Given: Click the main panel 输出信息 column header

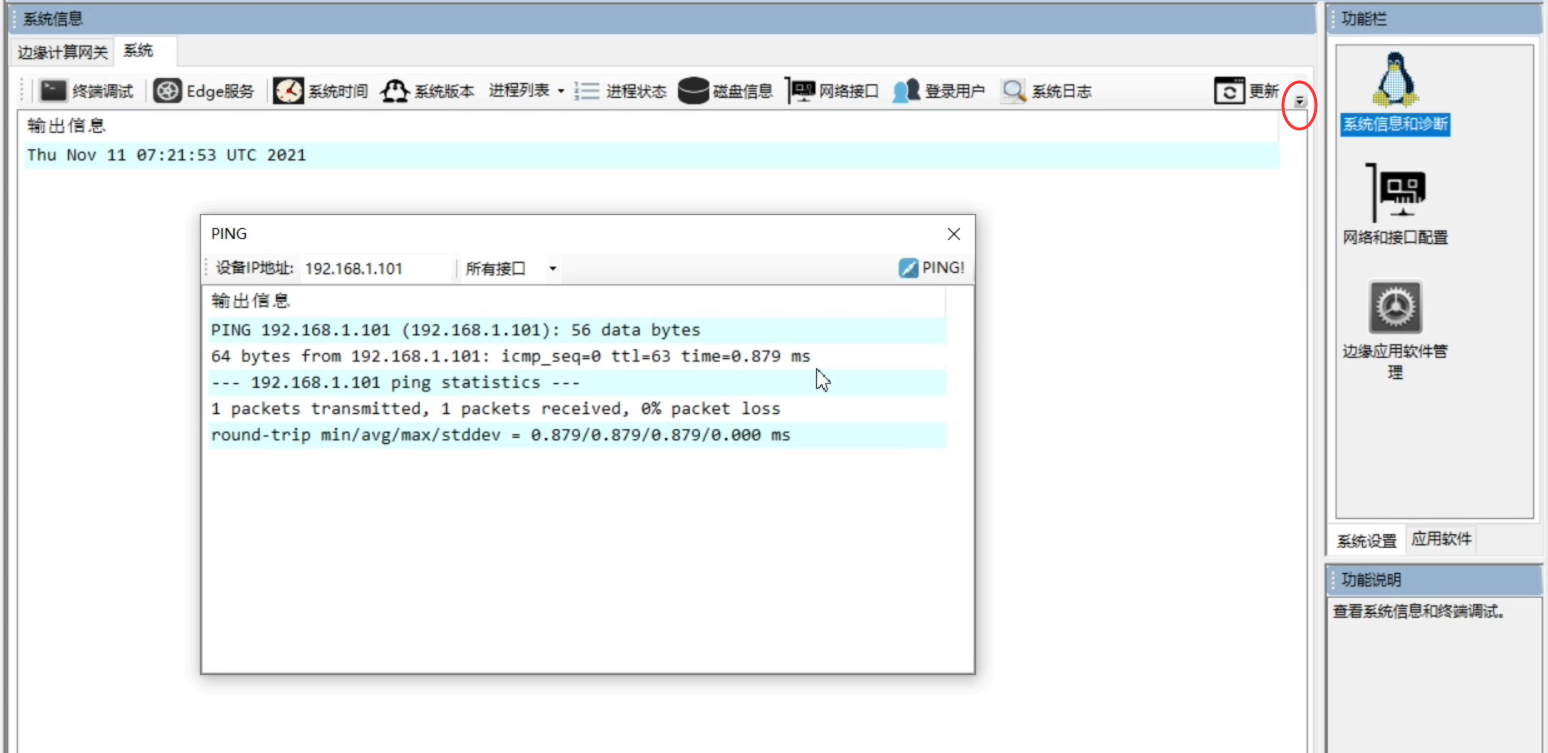Looking at the screenshot, I should click(x=651, y=126).
